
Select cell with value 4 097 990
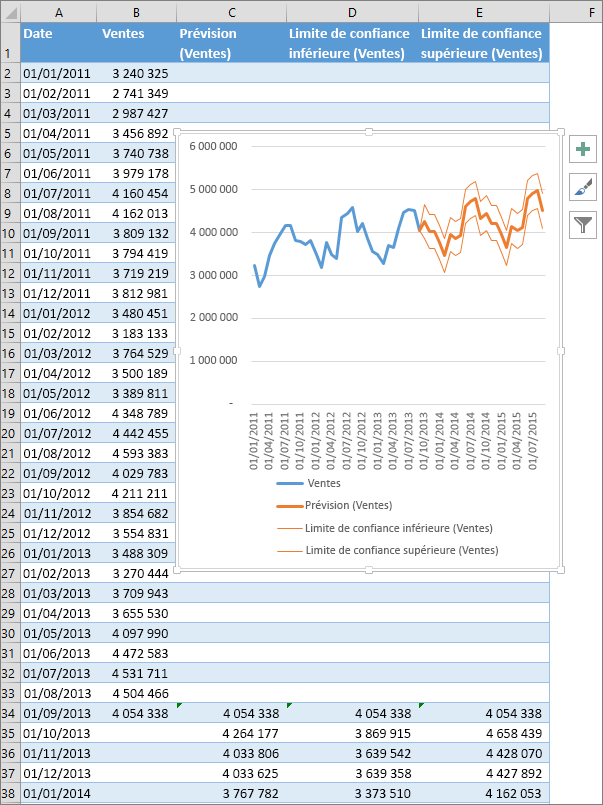tap(136, 633)
